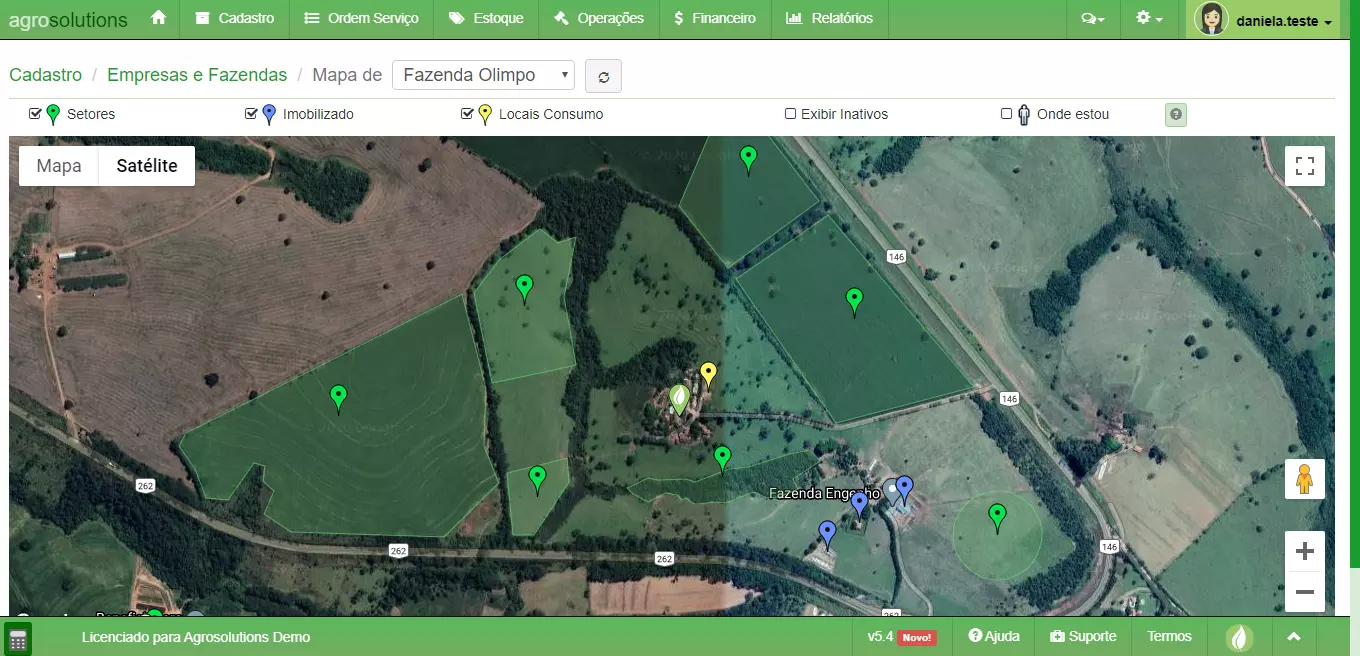Zoom in on the map
Image resolution: width=1360 pixels, height=656 pixels.
pyautogui.click(x=1304, y=551)
